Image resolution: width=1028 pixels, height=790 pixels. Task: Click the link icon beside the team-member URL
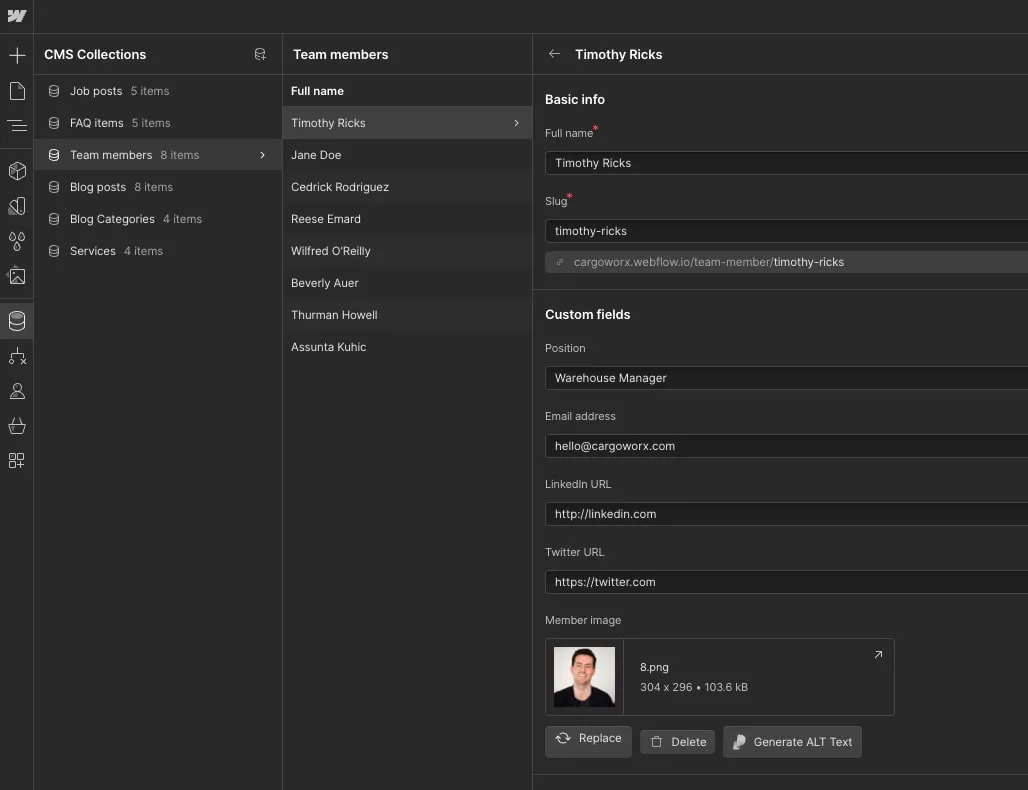click(x=560, y=262)
